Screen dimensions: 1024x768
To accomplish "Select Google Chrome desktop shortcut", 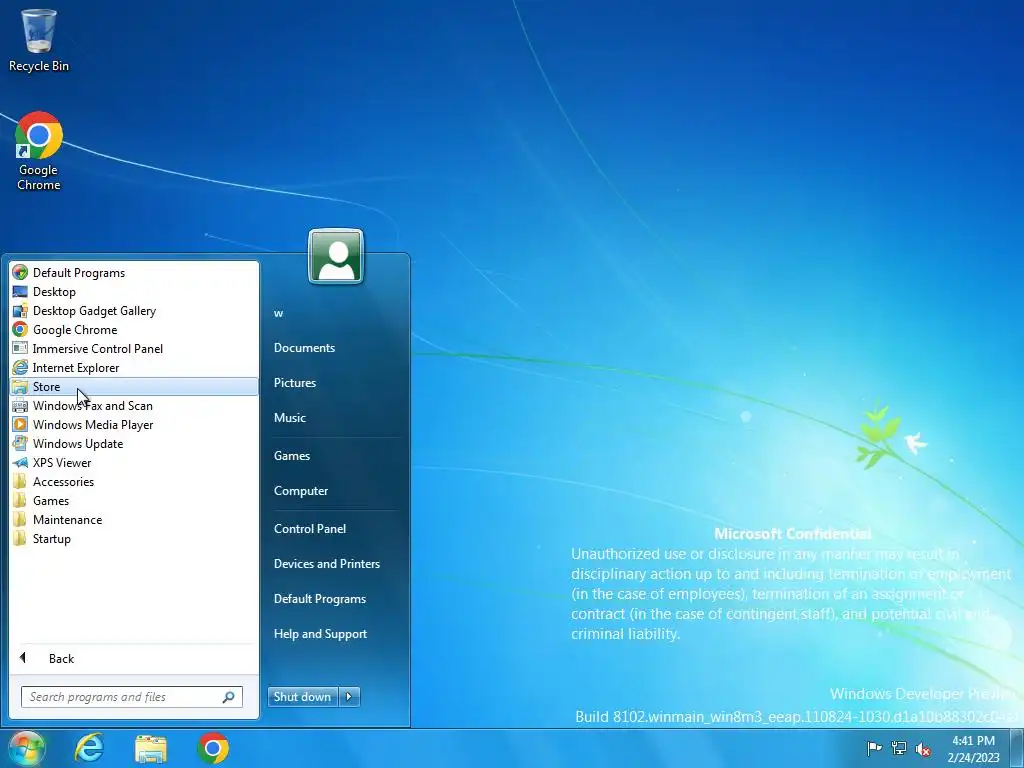I will tap(39, 152).
